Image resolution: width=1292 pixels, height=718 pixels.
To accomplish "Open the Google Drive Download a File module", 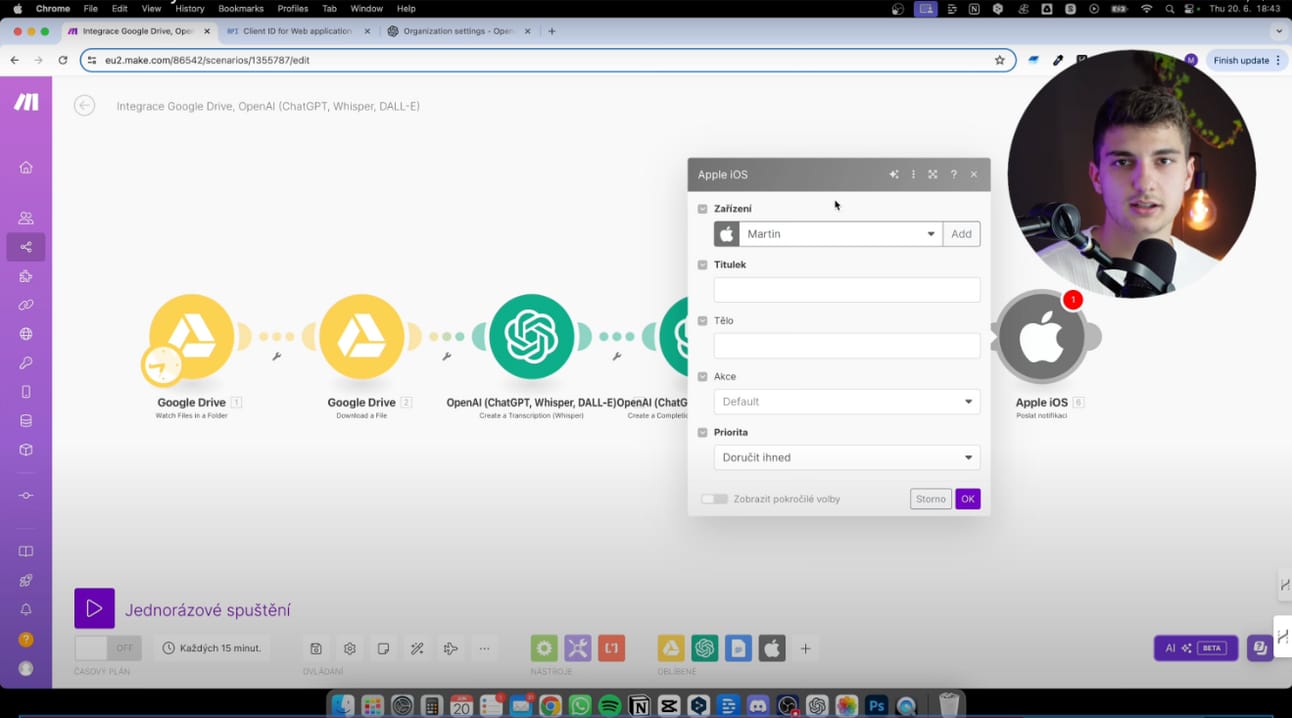I will pos(362,337).
